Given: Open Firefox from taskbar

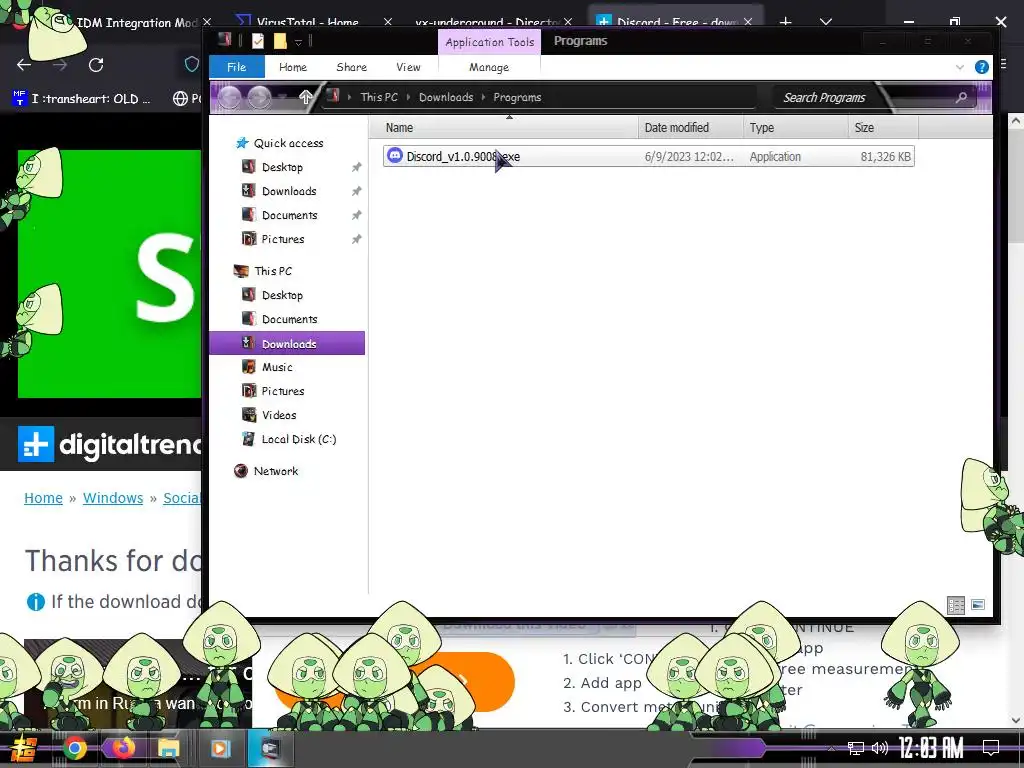Looking at the screenshot, I should [122, 748].
